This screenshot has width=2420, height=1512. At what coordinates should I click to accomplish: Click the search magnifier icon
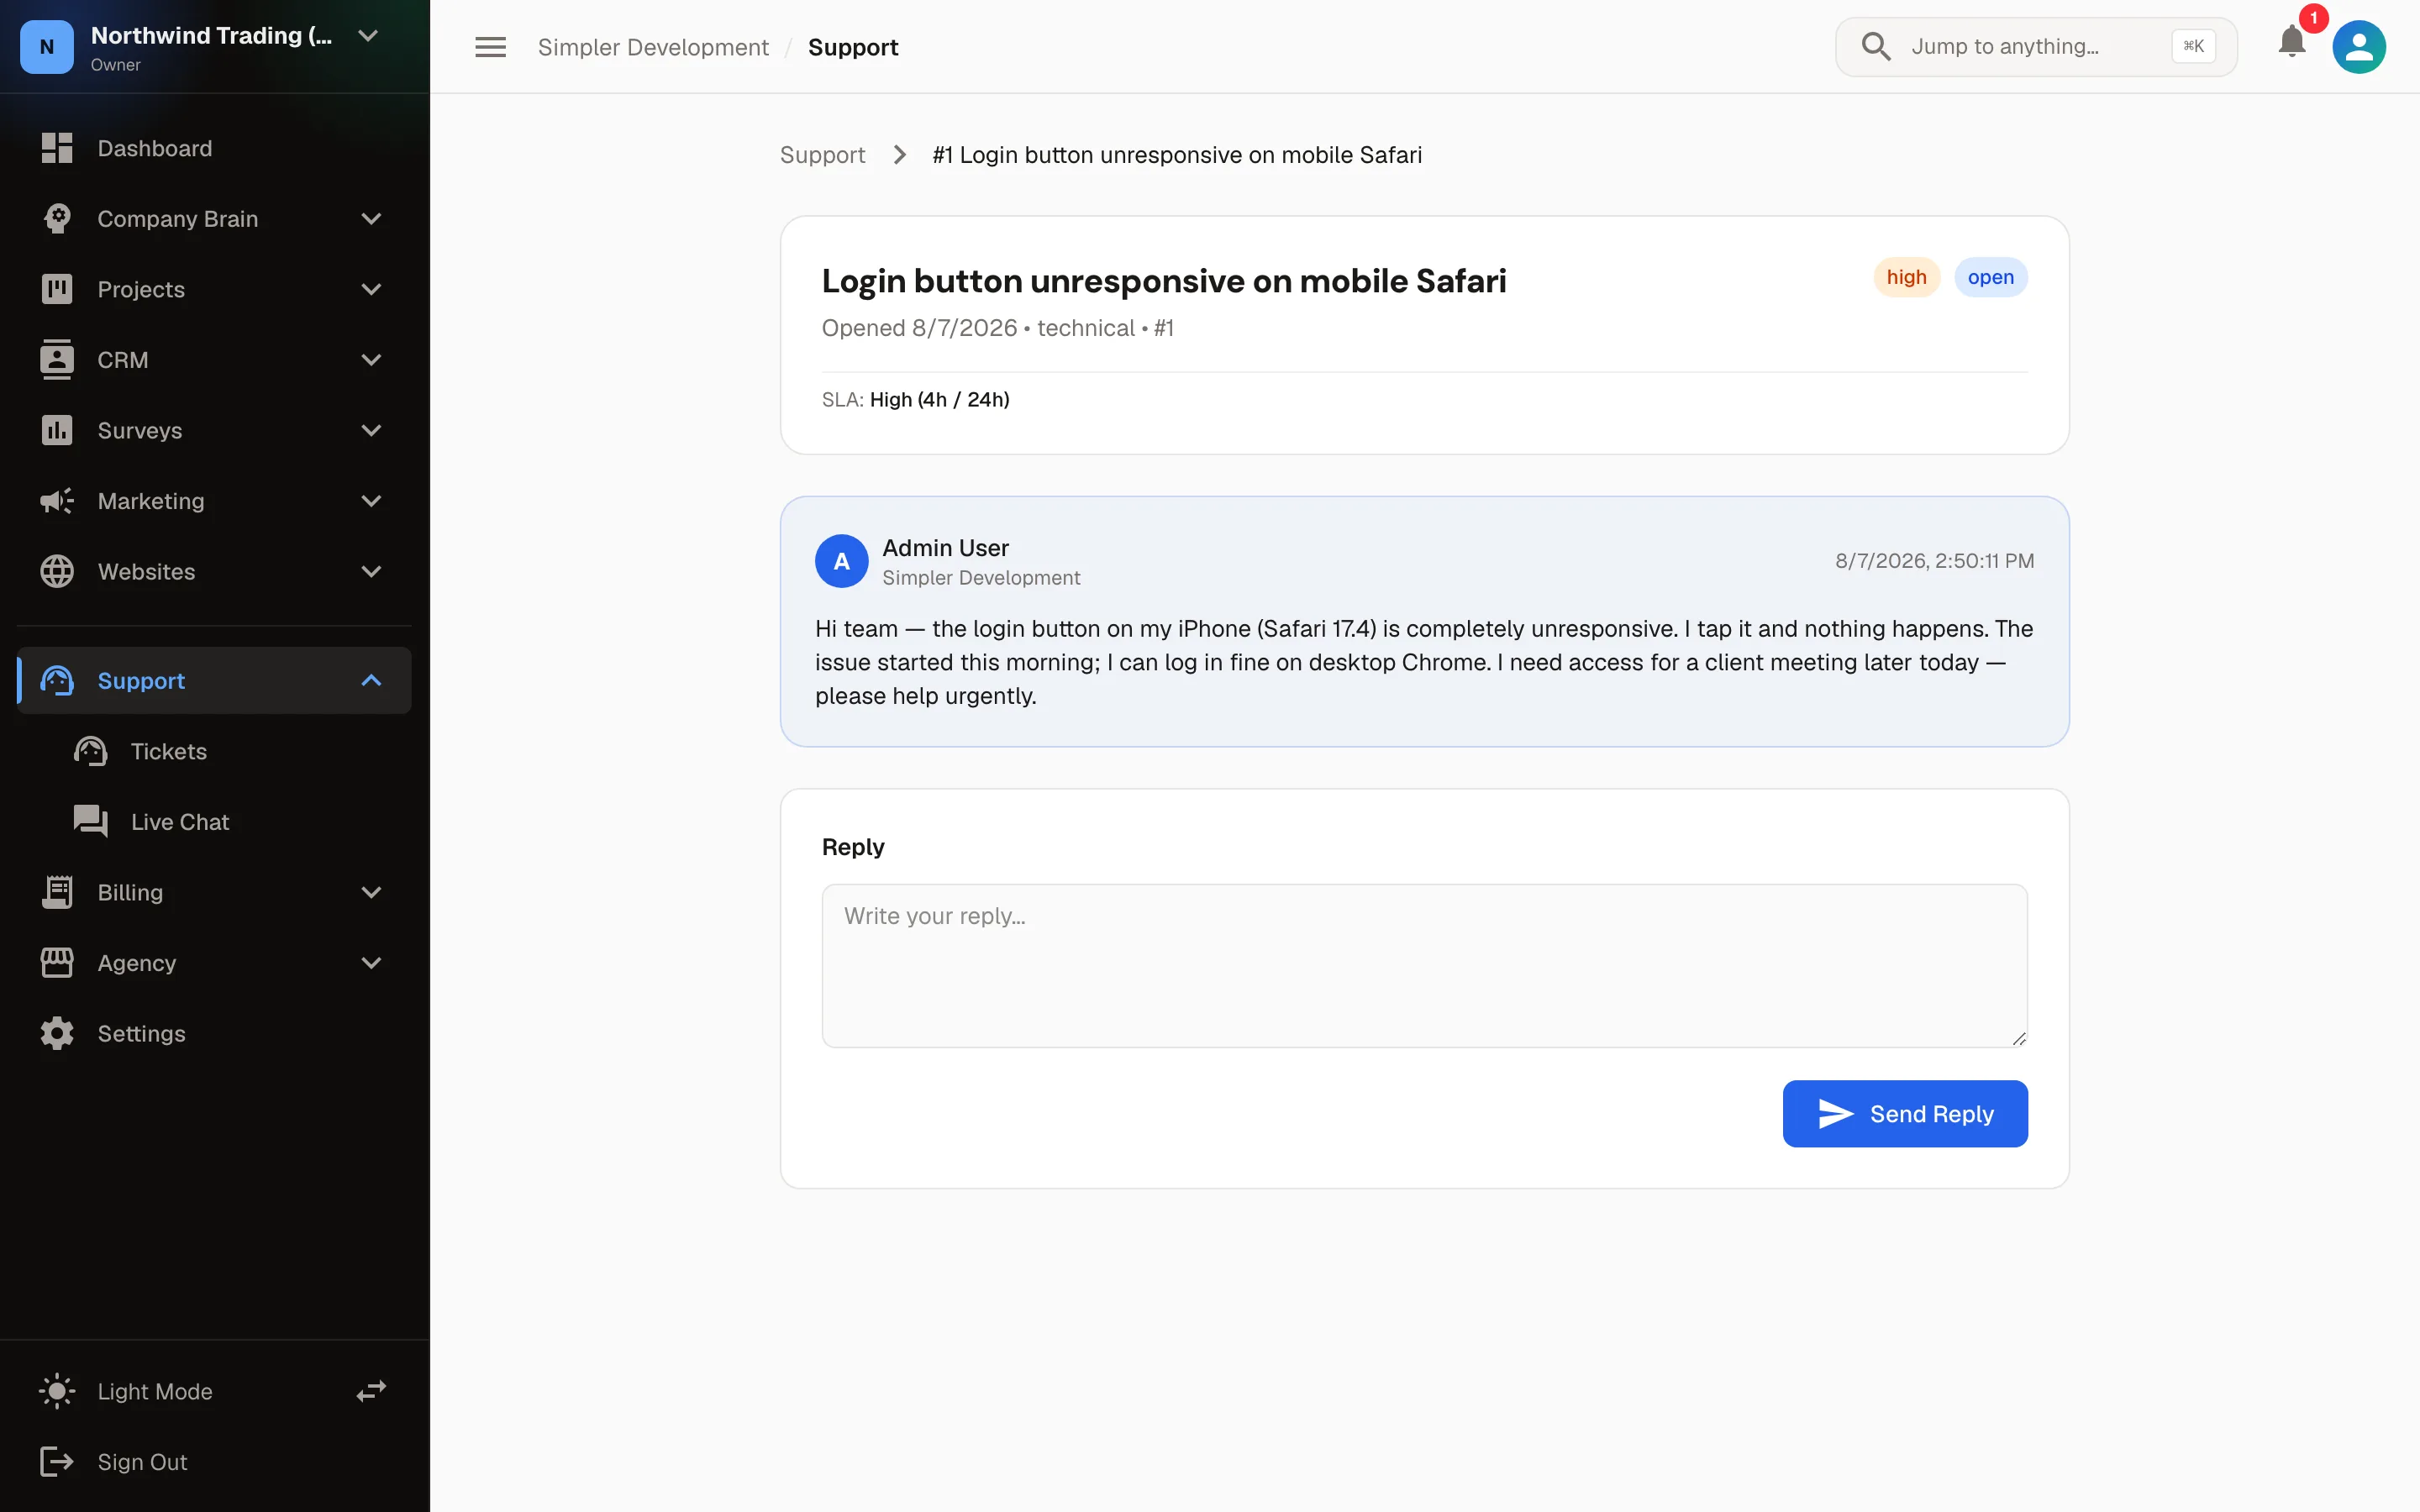1876,46
